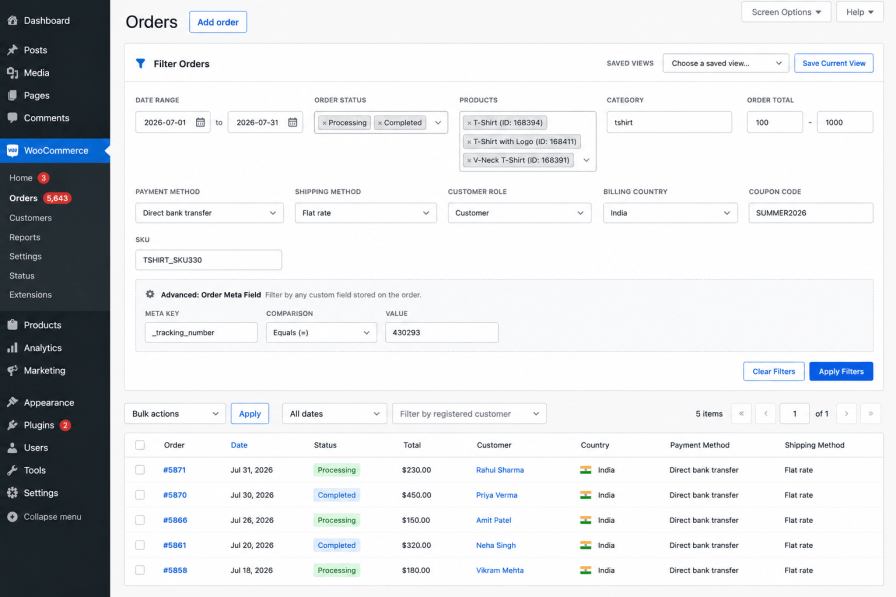
Task: Click the Comments bubble icon
Action: click(x=13, y=118)
